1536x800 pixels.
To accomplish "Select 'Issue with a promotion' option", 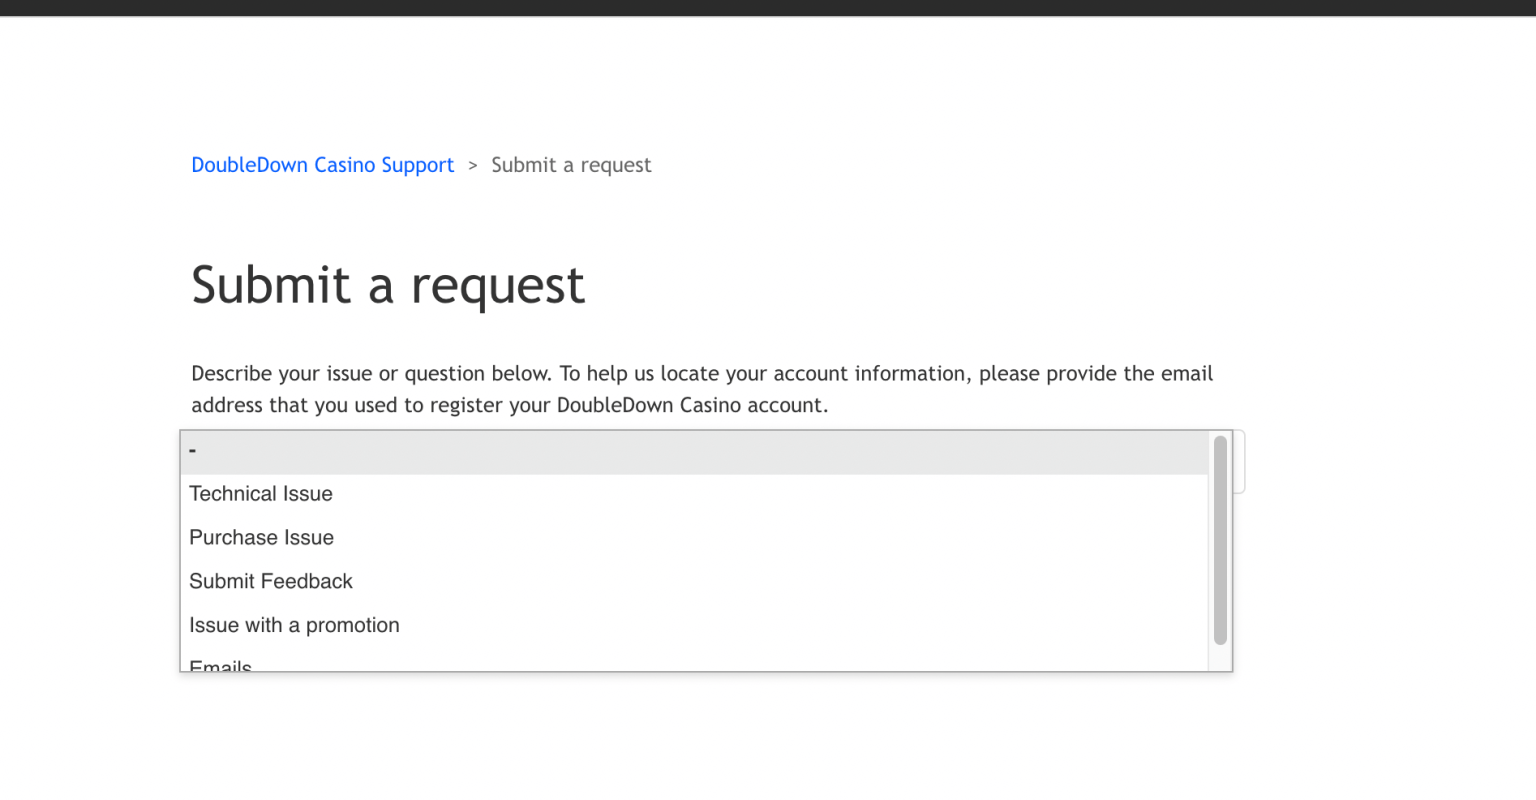I will click(294, 626).
